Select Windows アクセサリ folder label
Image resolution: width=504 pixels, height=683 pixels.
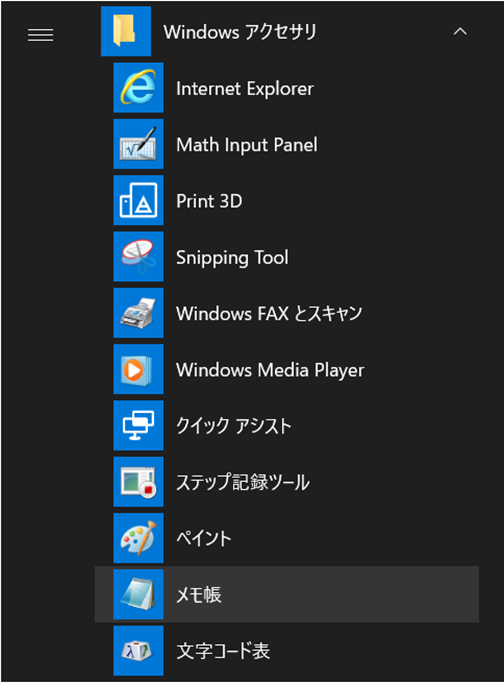coord(240,32)
